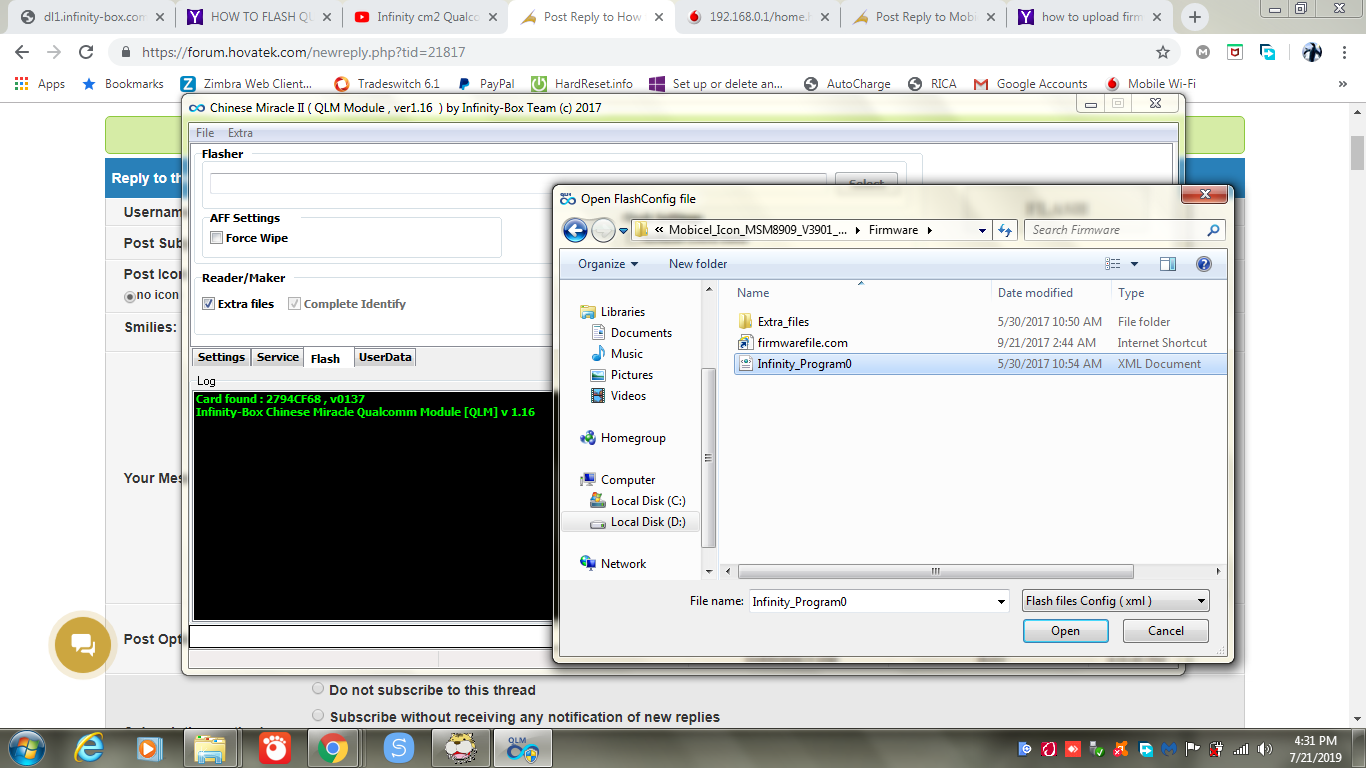
Task: Switch to Google Chrome in the taskbar
Action: pyautogui.click(x=333, y=747)
